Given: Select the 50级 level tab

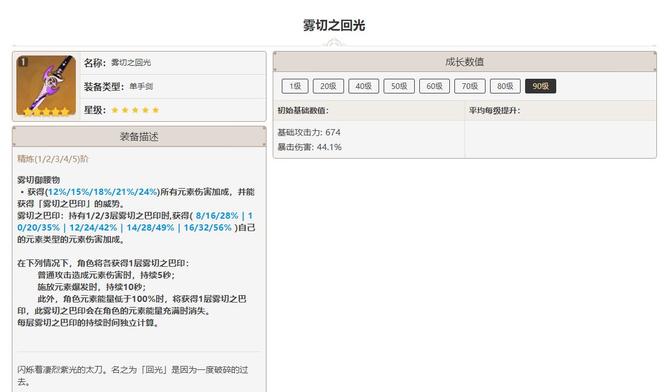Looking at the screenshot, I should point(399,86).
